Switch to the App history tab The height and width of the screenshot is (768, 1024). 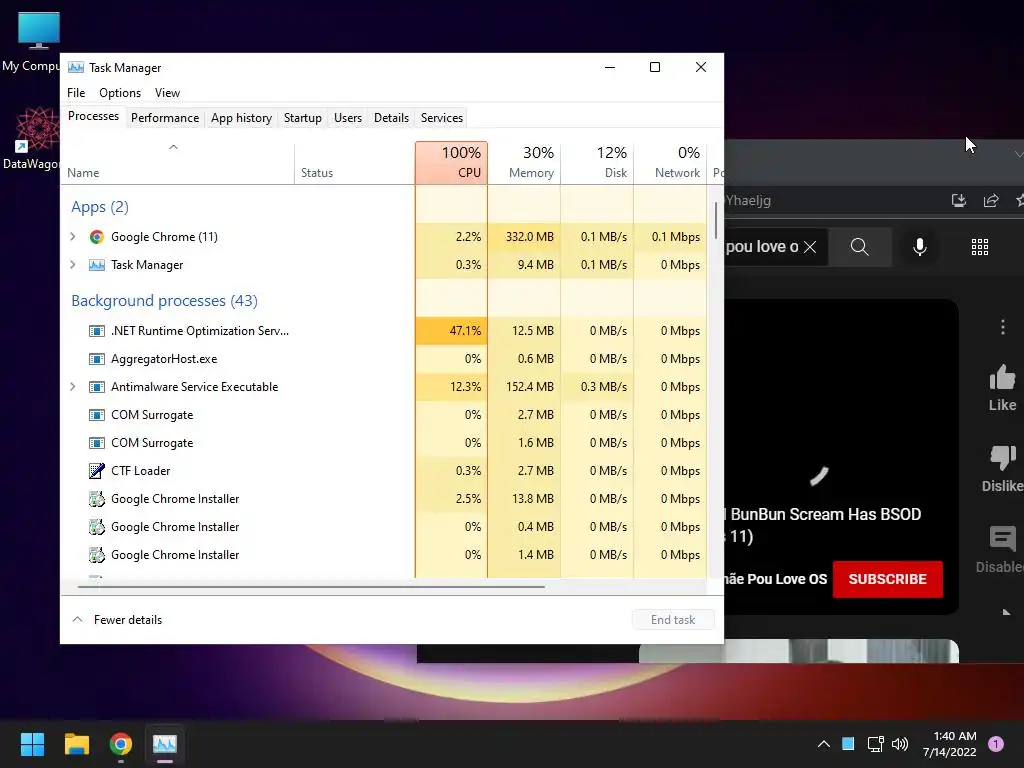click(241, 118)
